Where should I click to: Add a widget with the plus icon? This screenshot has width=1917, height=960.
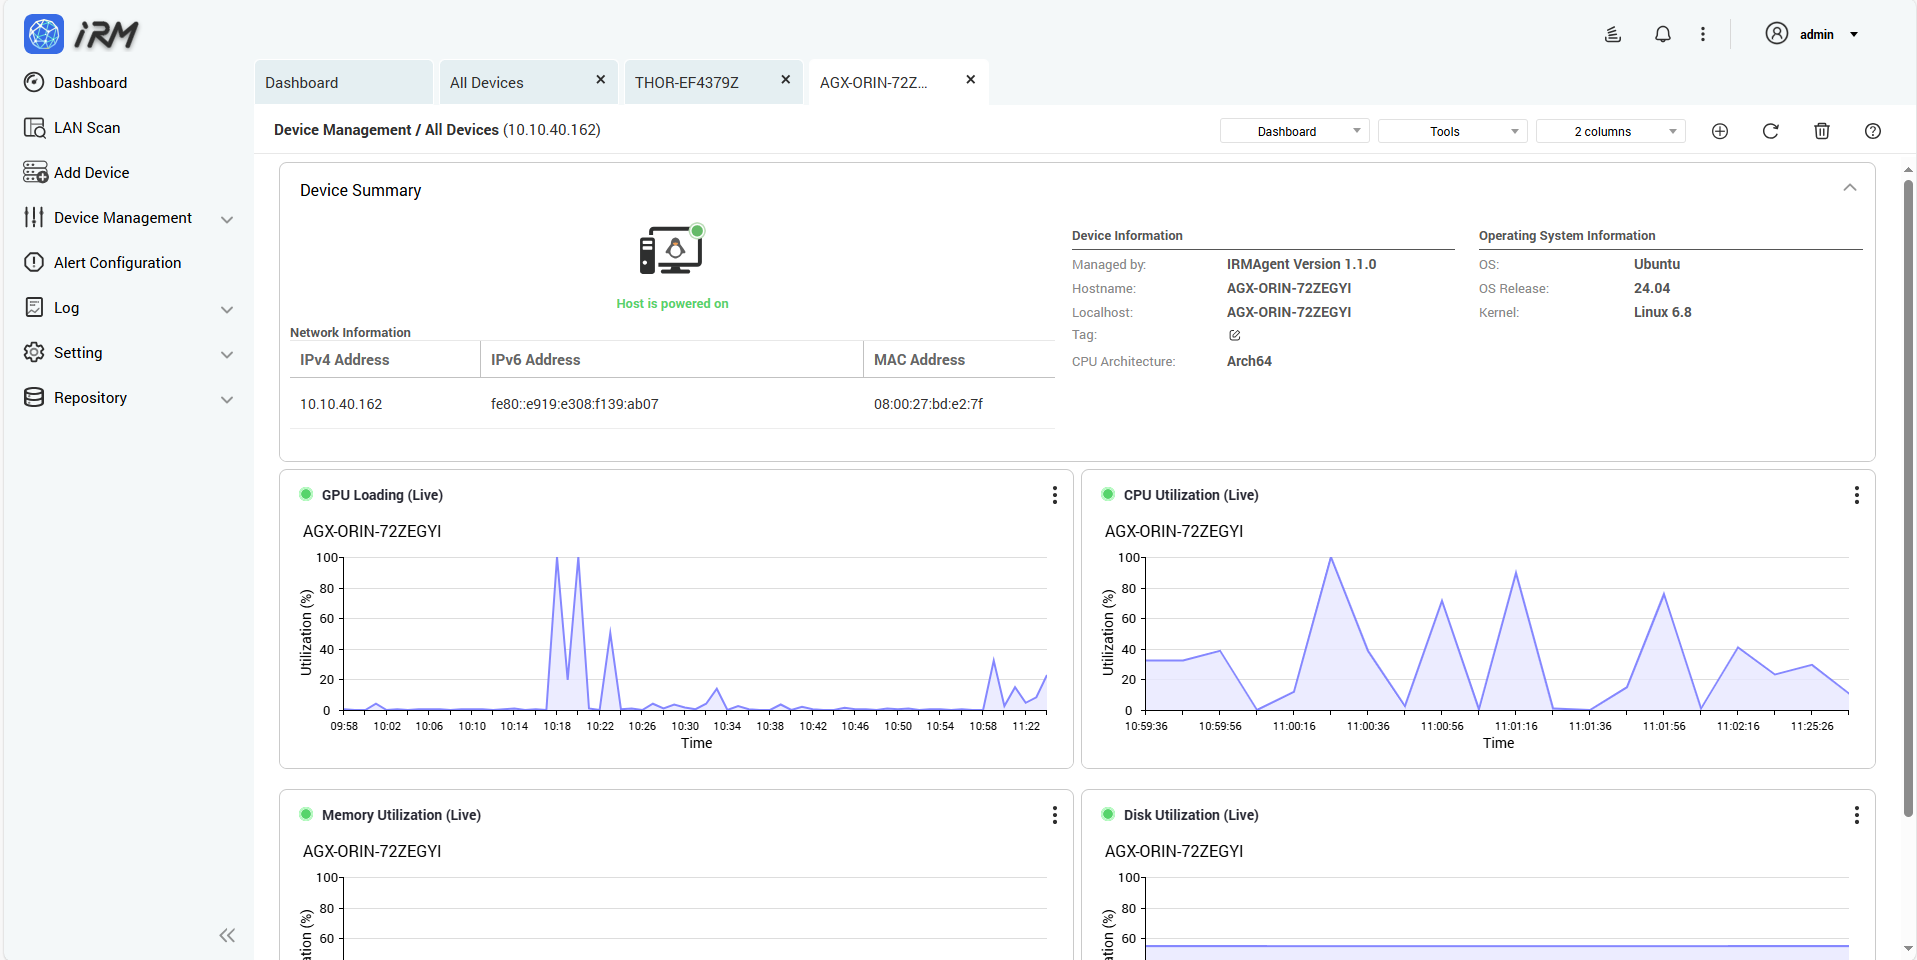point(1720,131)
